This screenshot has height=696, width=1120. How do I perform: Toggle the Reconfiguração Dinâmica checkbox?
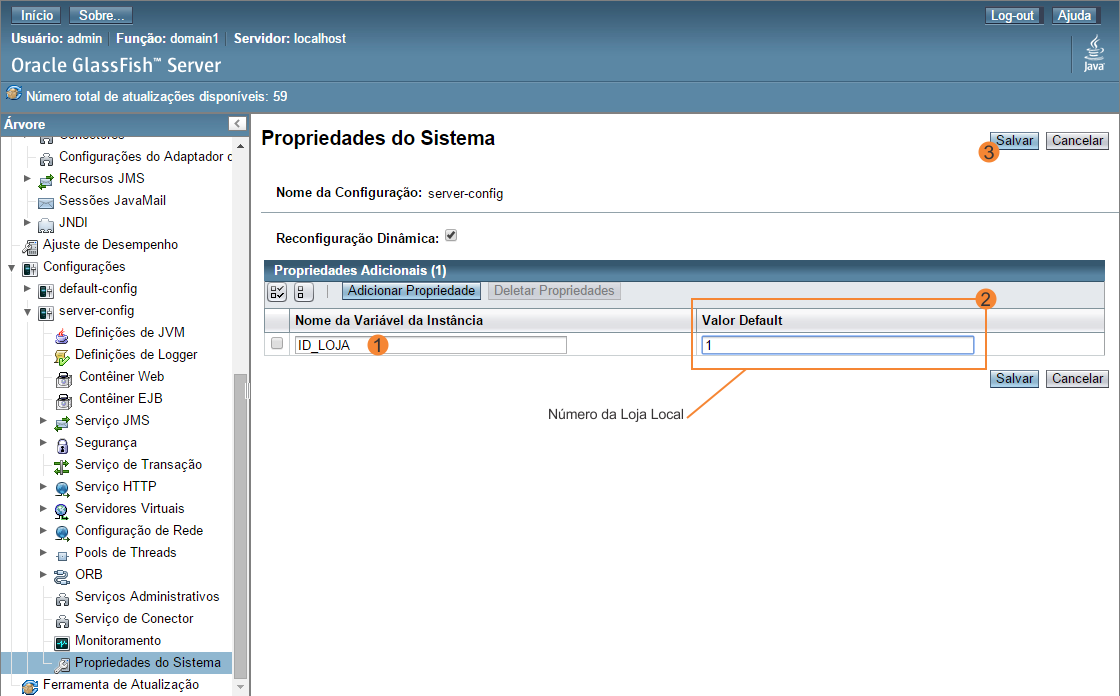[451, 236]
